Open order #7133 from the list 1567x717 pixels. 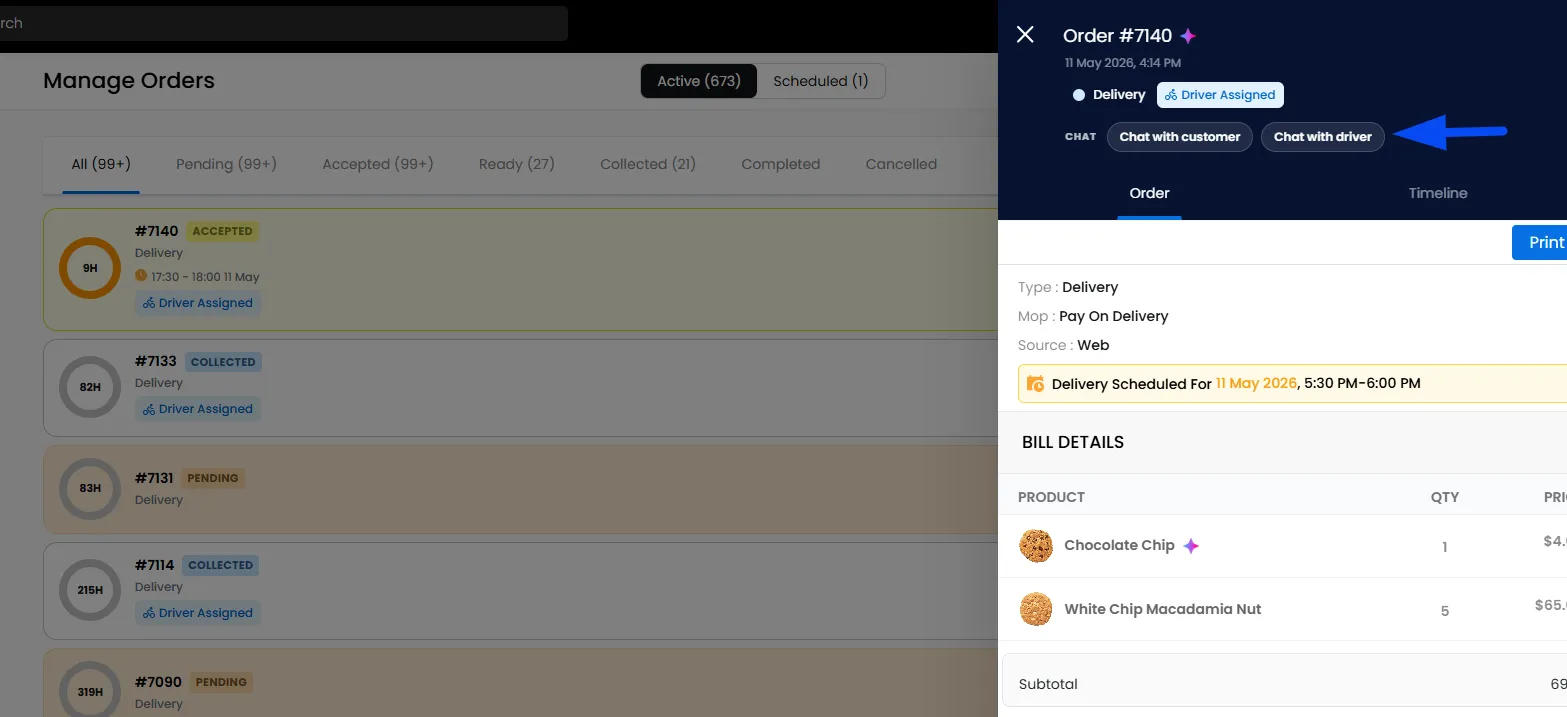tap(520, 388)
